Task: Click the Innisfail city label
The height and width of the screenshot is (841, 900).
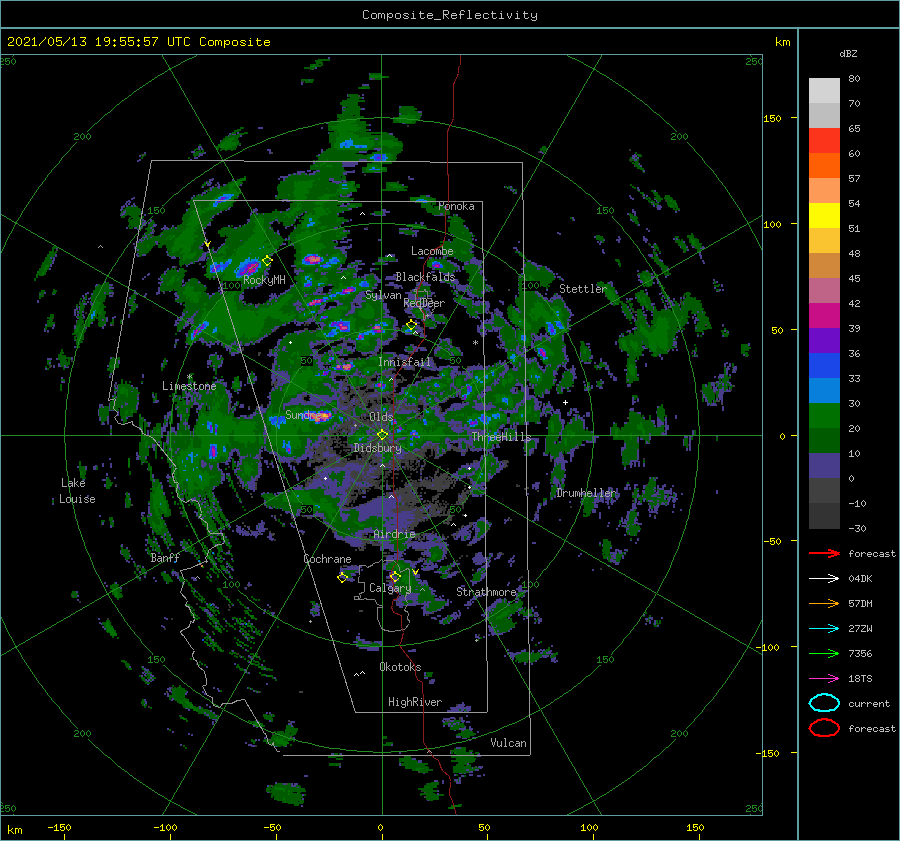Action: pyautogui.click(x=404, y=362)
